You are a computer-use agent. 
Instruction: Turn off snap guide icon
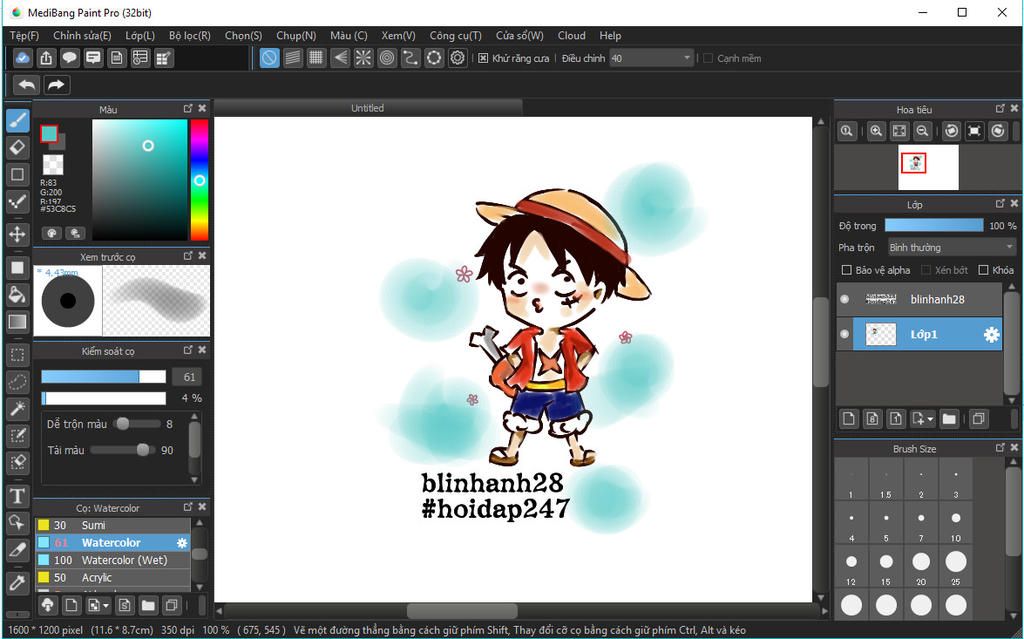pos(269,58)
